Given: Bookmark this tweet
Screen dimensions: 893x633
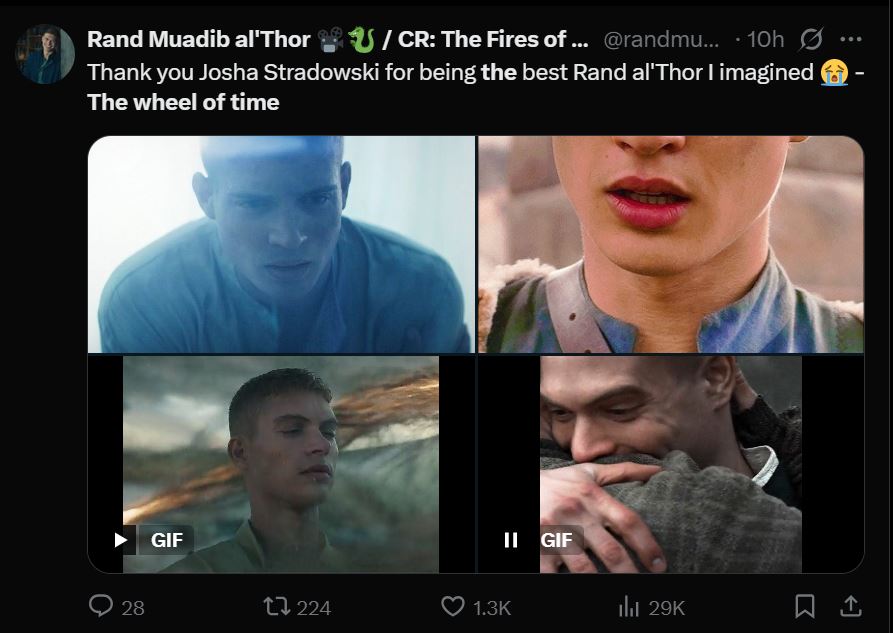Looking at the screenshot, I should (804, 606).
